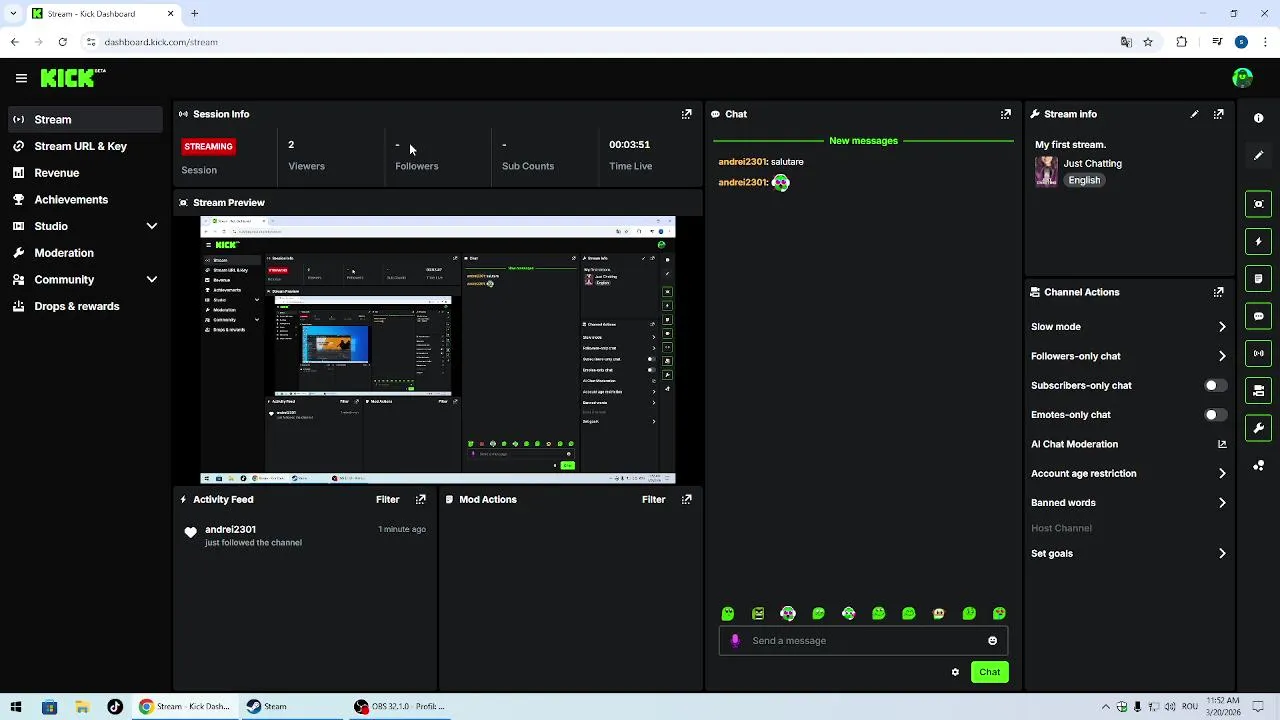Click the info icon in right sidebar

click(1258, 118)
